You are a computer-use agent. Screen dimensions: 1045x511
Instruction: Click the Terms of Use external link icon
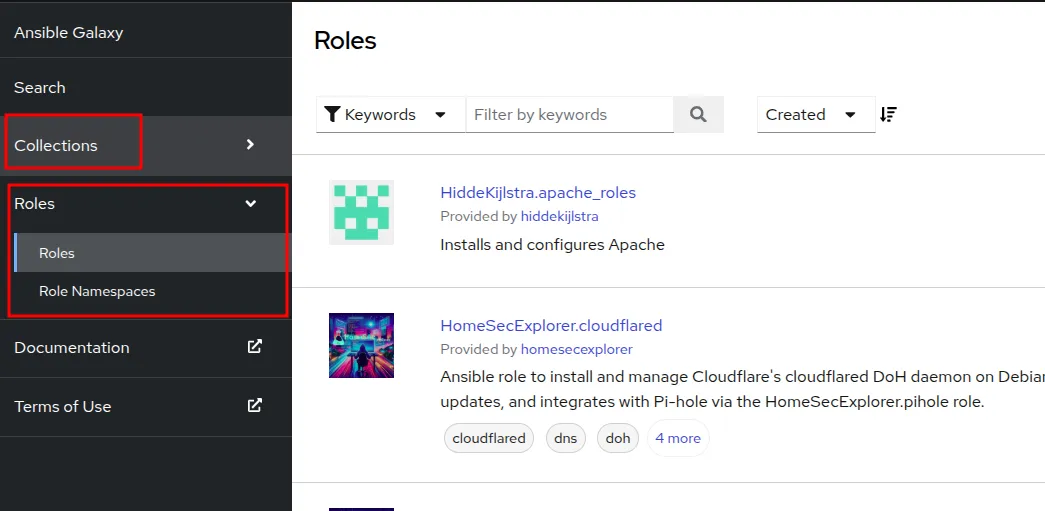(x=255, y=405)
